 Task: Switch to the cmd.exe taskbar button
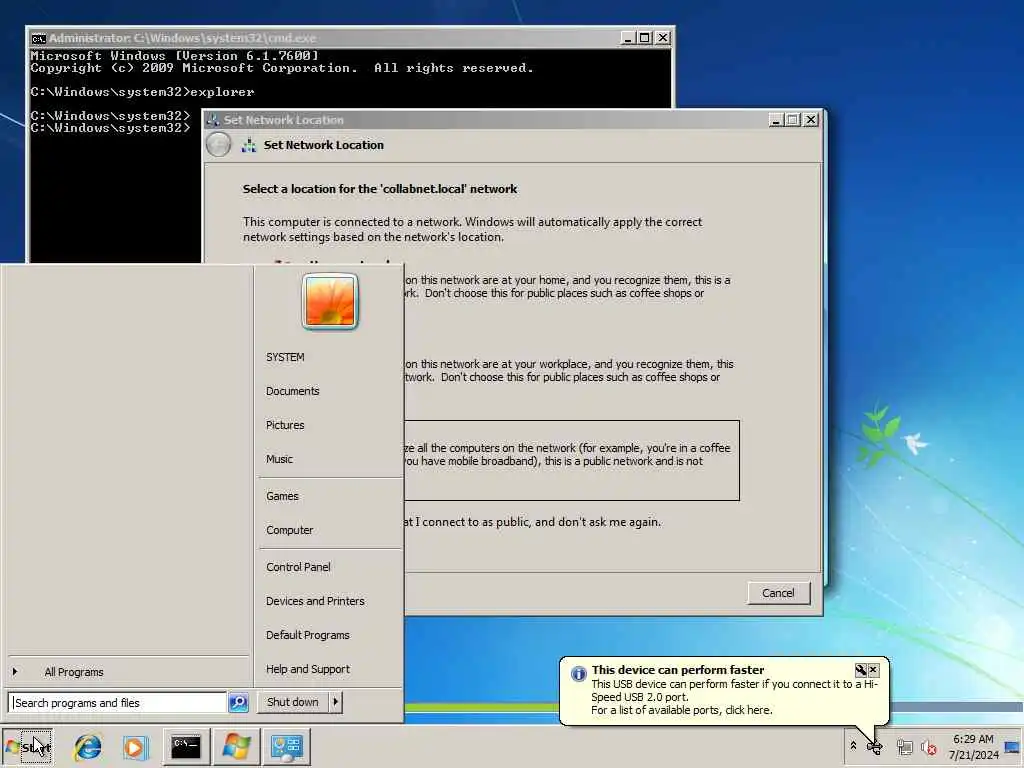186,746
